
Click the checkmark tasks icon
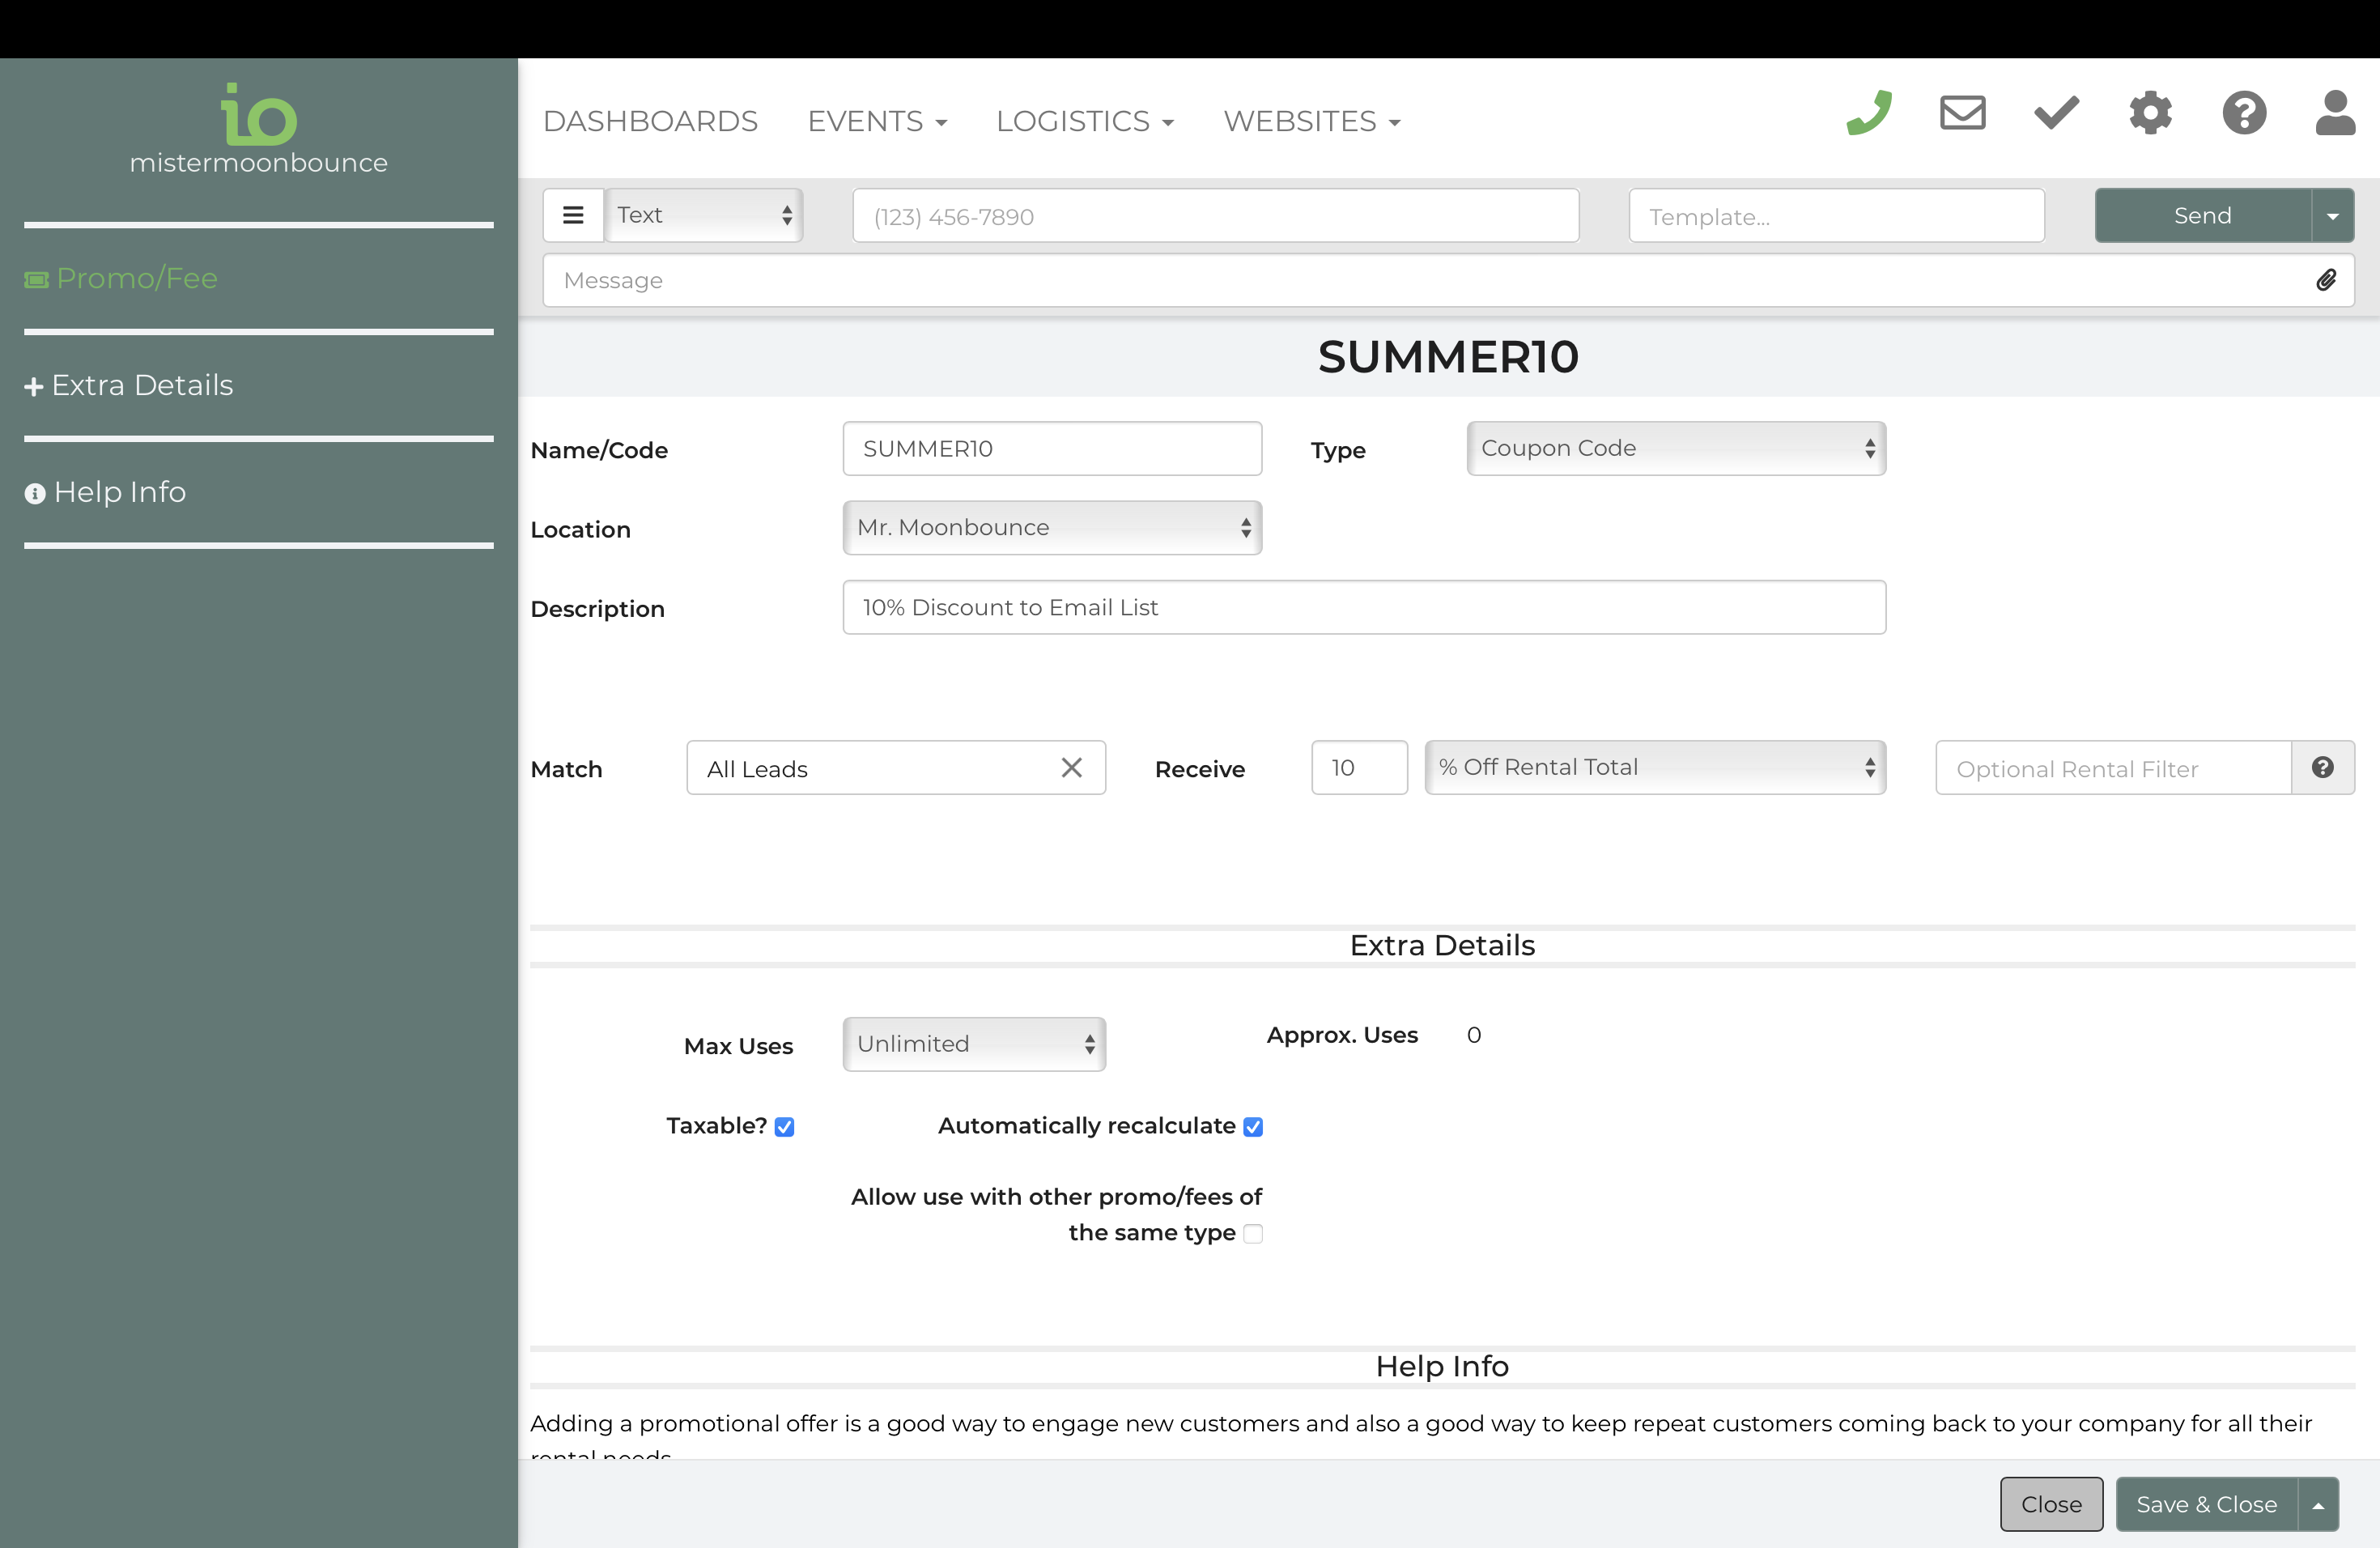pyautogui.click(x=2056, y=113)
